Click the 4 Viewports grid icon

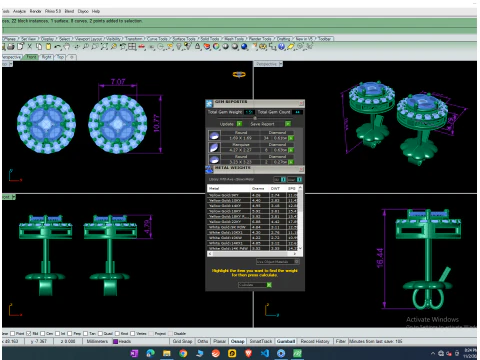point(132,47)
